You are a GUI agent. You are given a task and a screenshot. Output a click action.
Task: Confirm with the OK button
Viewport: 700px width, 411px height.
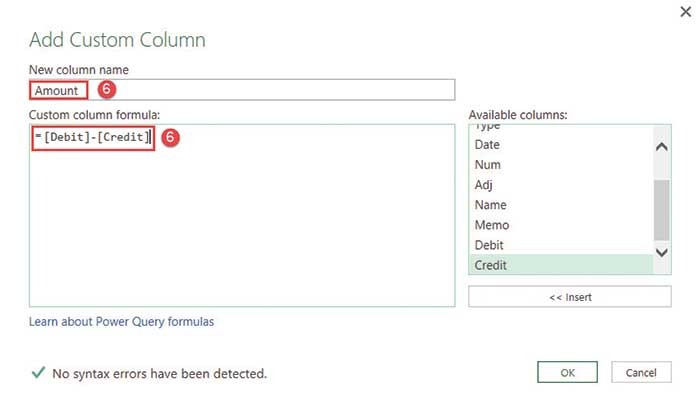[x=567, y=373]
